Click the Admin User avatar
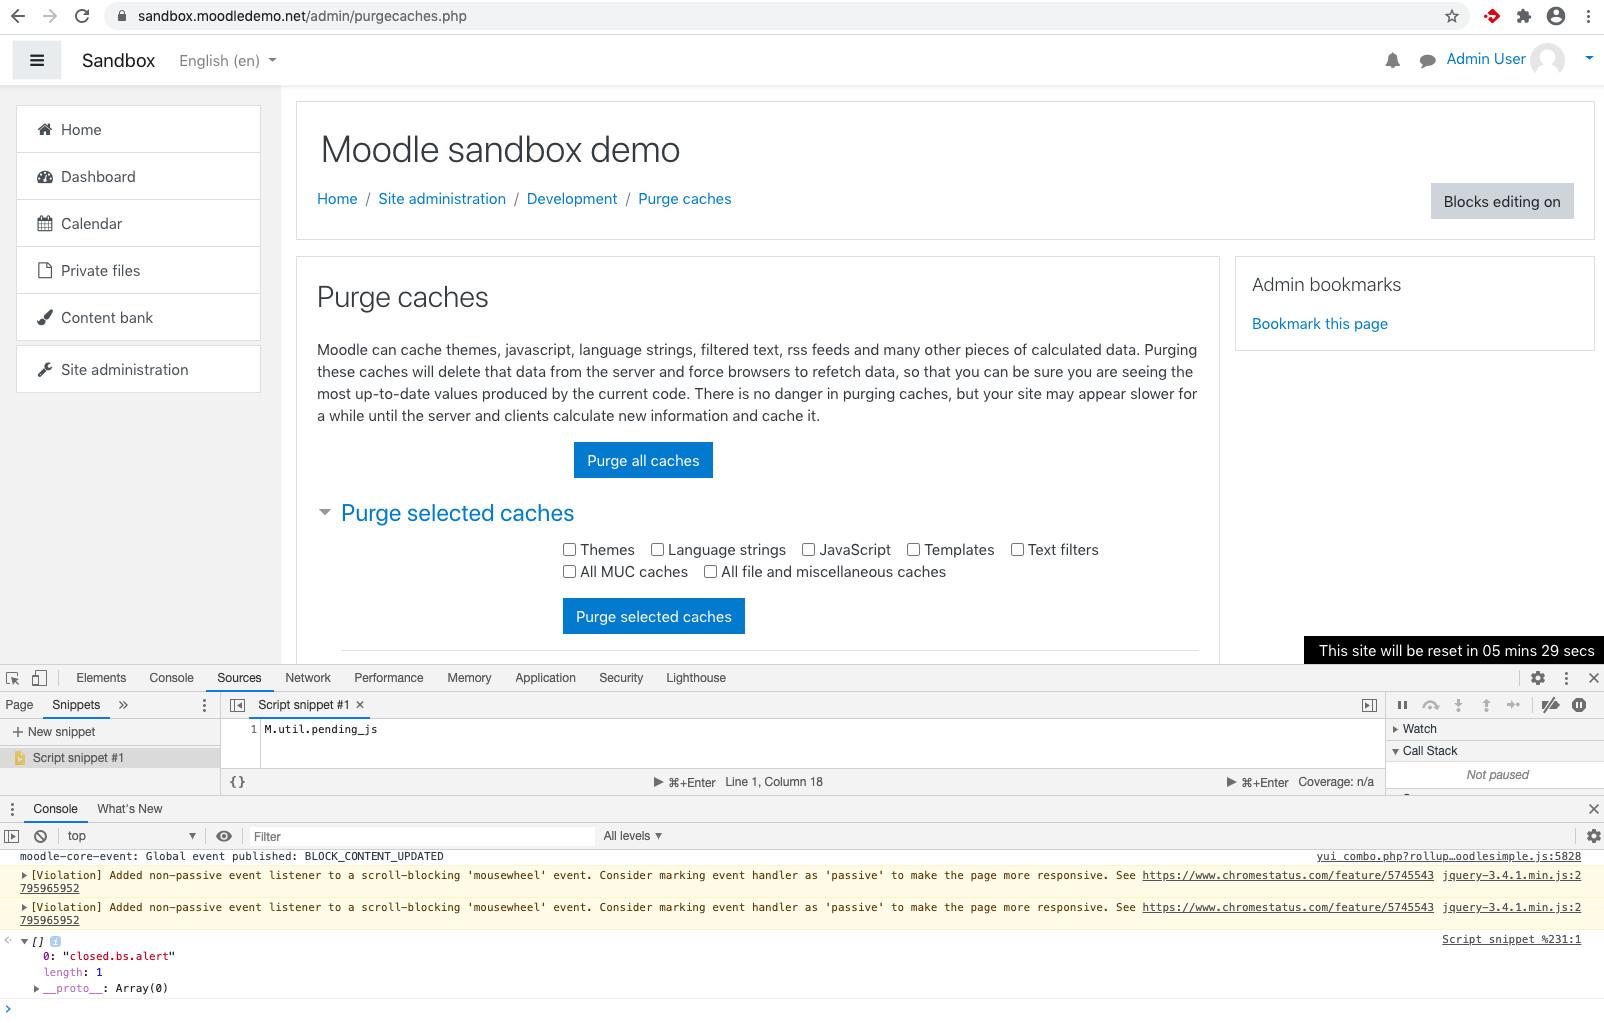The image size is (1604, 1023). point(1548,60)
